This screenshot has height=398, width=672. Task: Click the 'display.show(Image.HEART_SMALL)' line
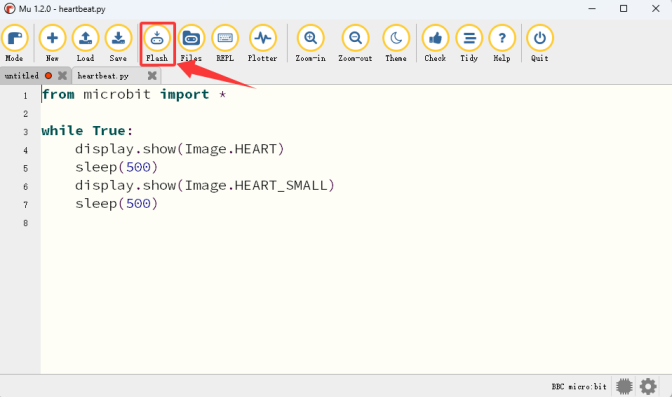(x=205, y=186)
